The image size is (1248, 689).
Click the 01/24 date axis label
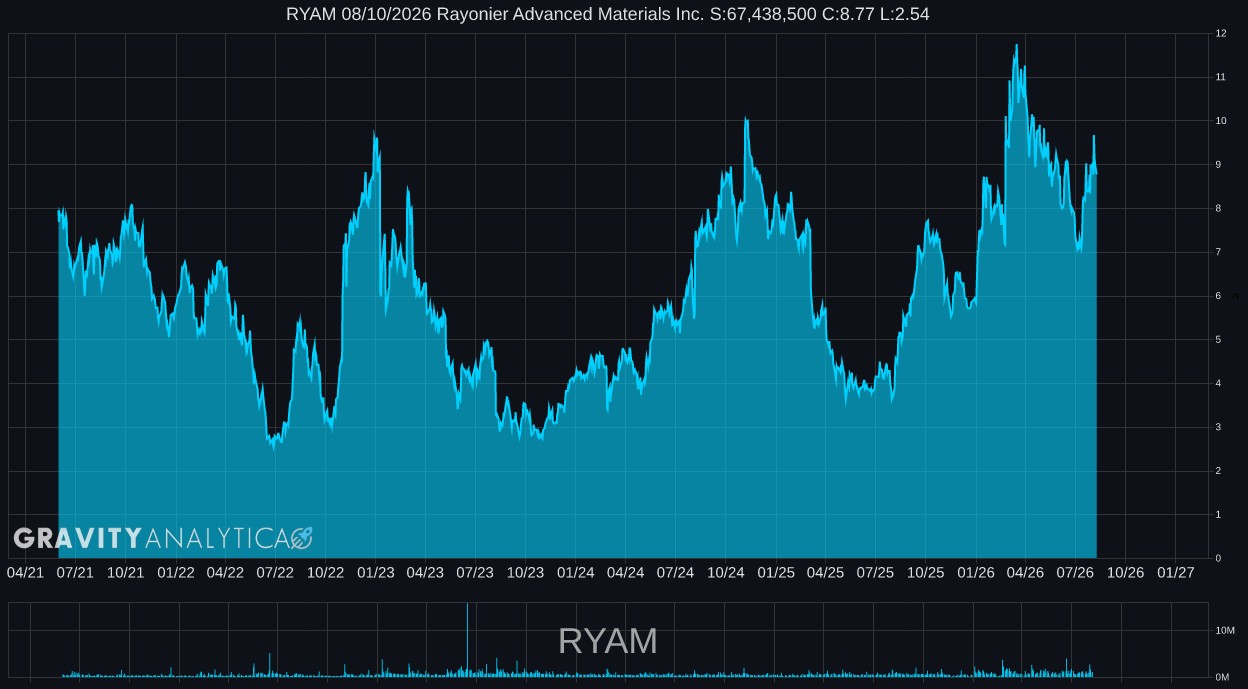575,573
